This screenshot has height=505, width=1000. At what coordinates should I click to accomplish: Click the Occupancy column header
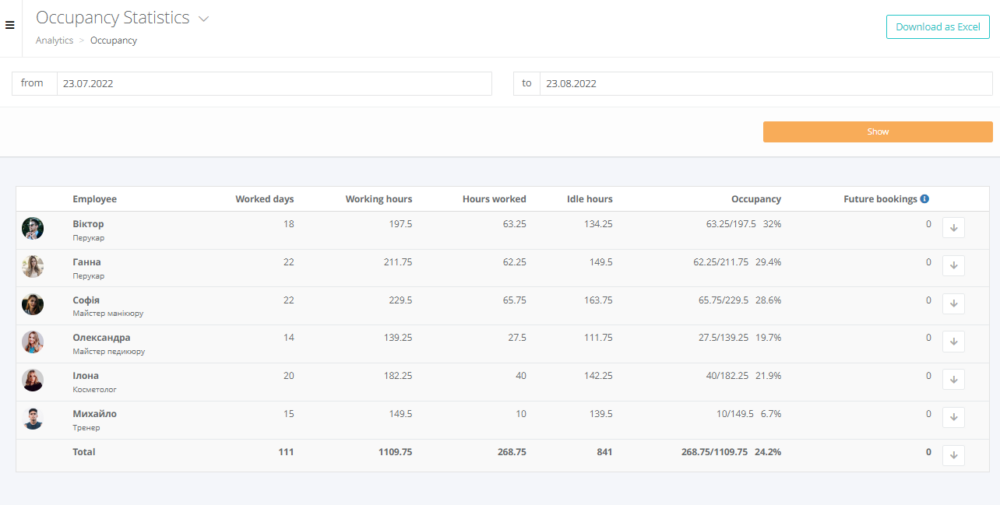pos(755,199)
